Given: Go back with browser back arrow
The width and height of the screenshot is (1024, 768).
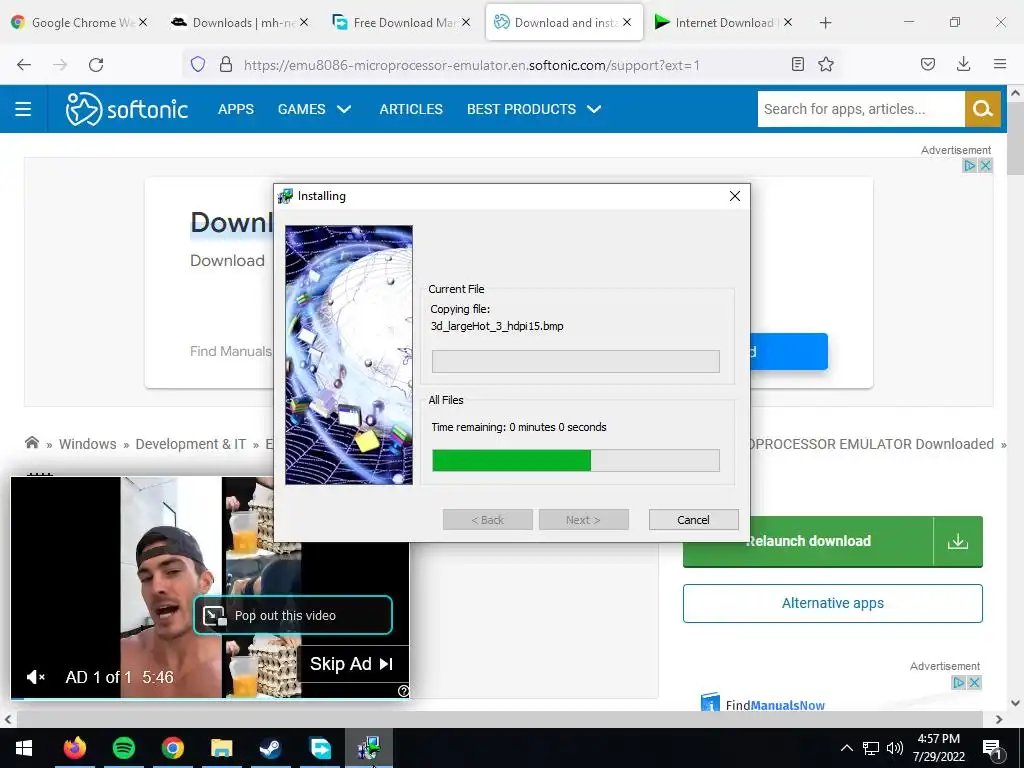Looking at the screenshot, I should (24, 65).
